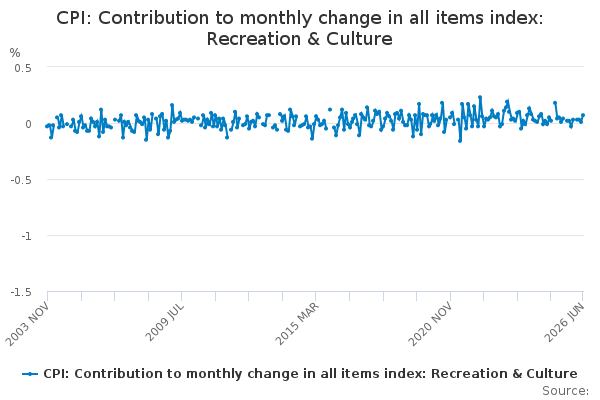Click the -1 y-axis value label
Image resolution: width=600 pixels, height=400 pixels.
[x=26, y=236]
